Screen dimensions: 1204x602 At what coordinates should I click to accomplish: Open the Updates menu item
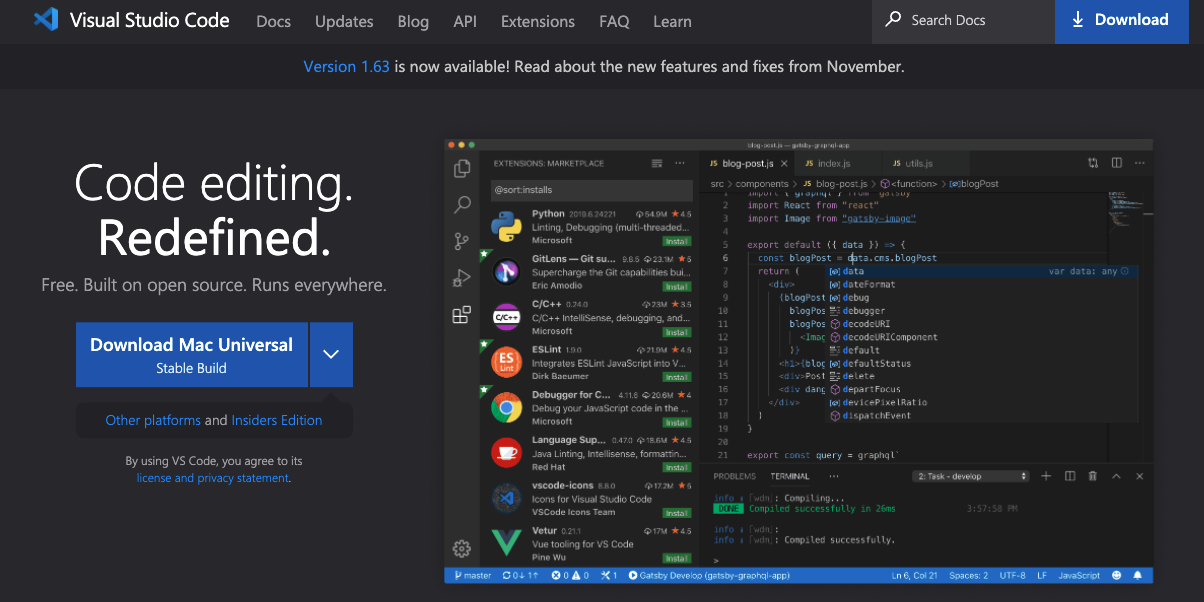pyautogui.click(x=344, y=21)
